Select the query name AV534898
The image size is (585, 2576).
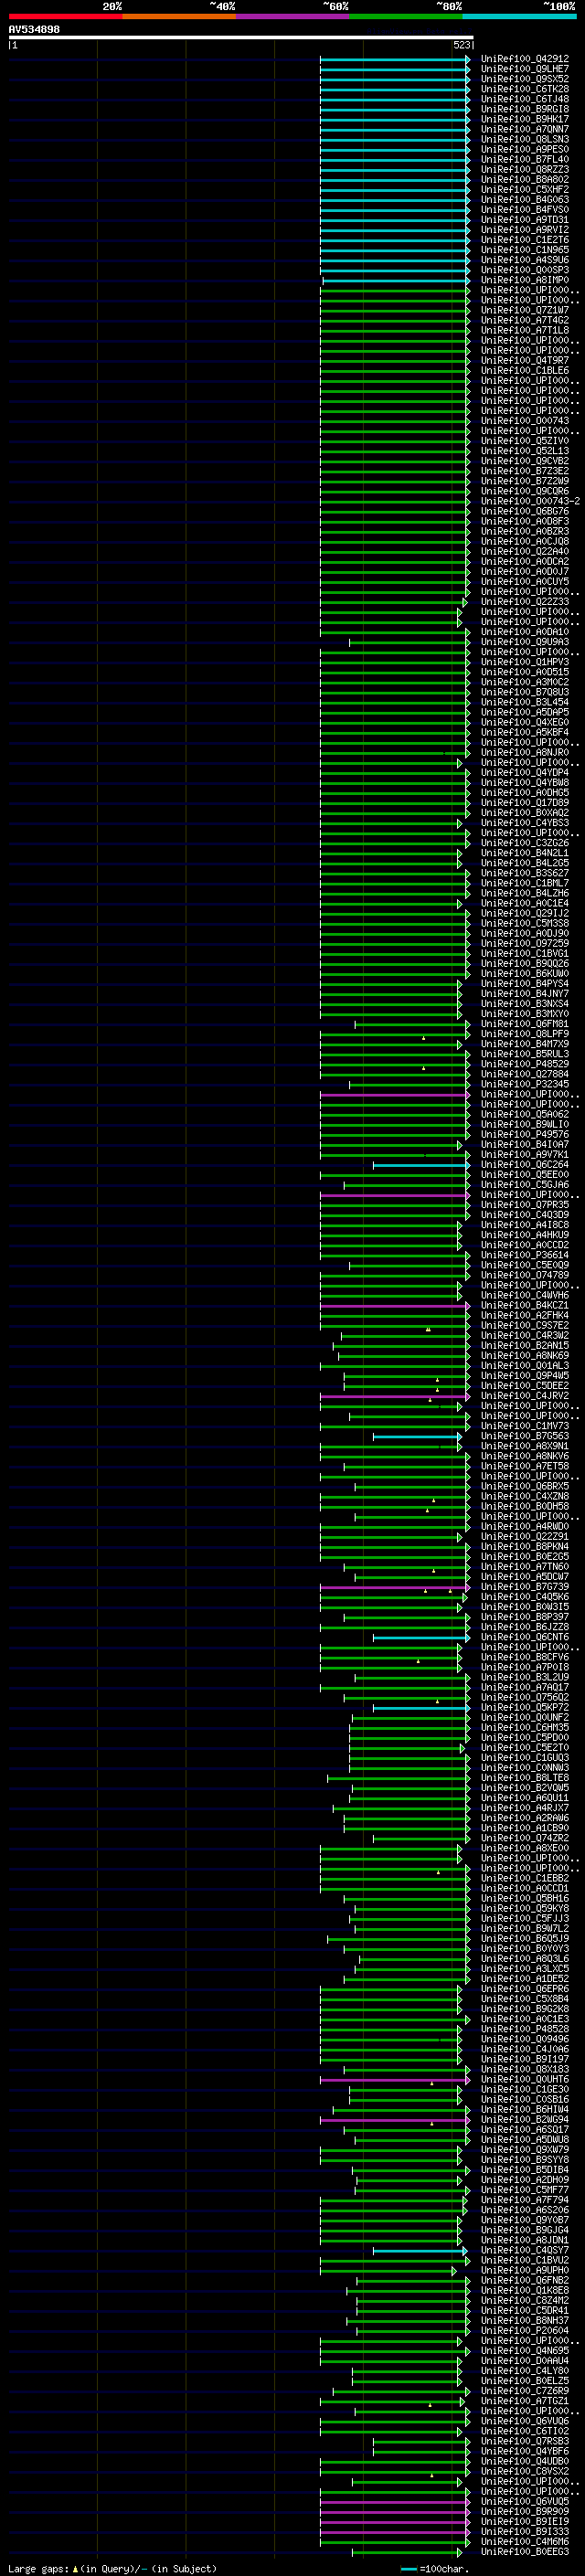click(34, 30)
